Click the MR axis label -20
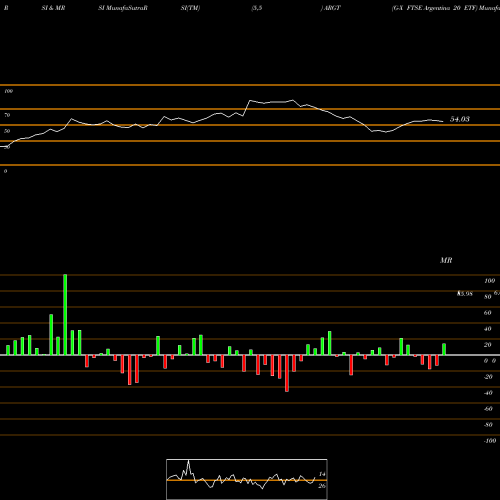Screen dimensions: 500x500 click(x=488, y=377)
